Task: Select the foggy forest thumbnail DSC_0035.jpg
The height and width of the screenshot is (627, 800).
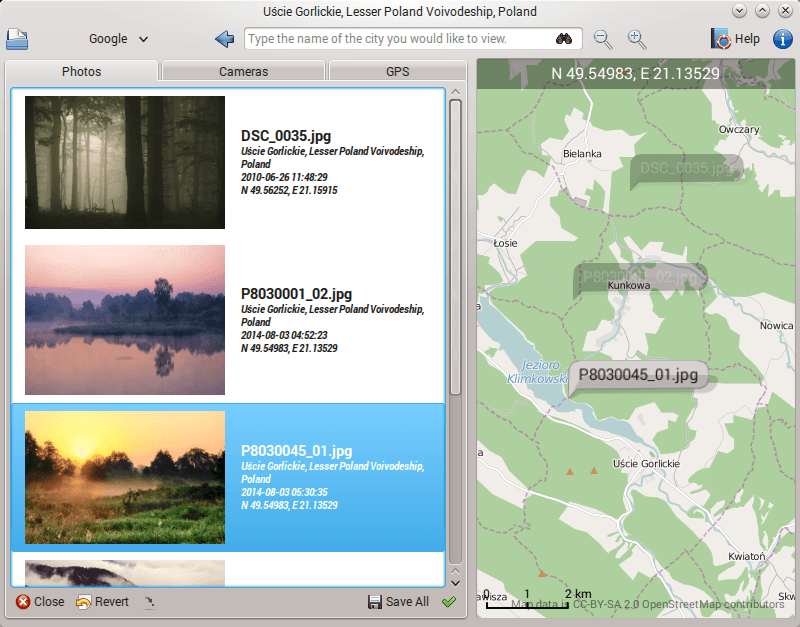Action: click(x=125, y=162)
